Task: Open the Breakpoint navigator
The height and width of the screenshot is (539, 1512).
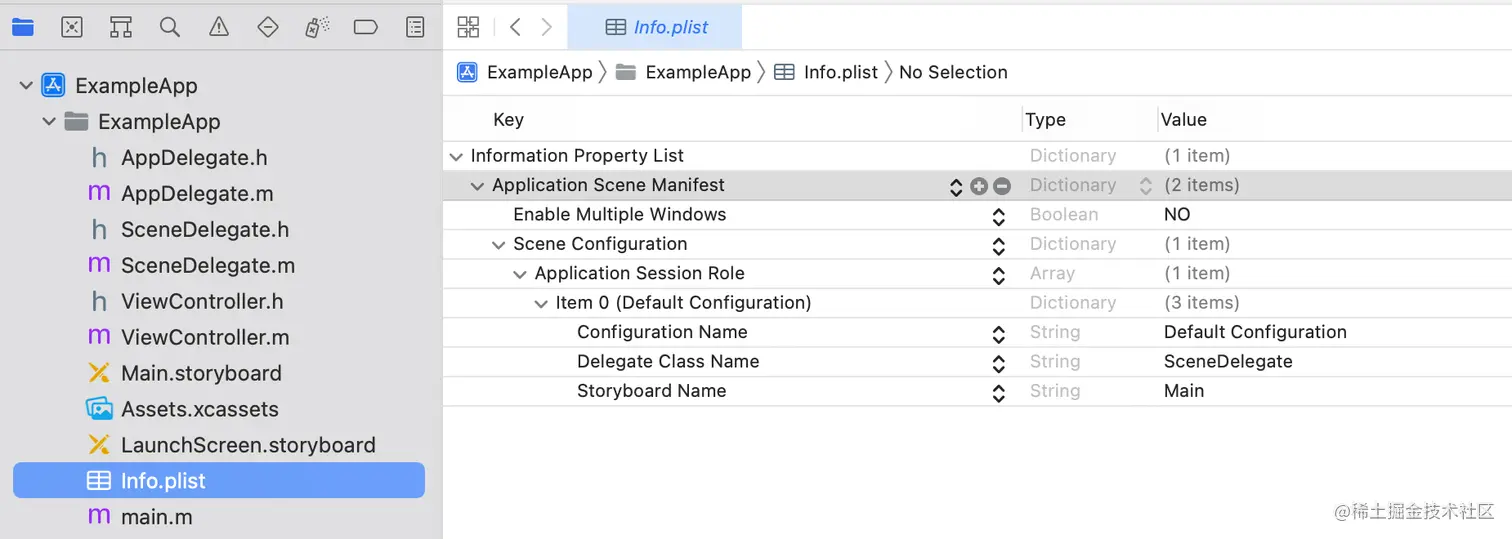Action: click(366, 27)
